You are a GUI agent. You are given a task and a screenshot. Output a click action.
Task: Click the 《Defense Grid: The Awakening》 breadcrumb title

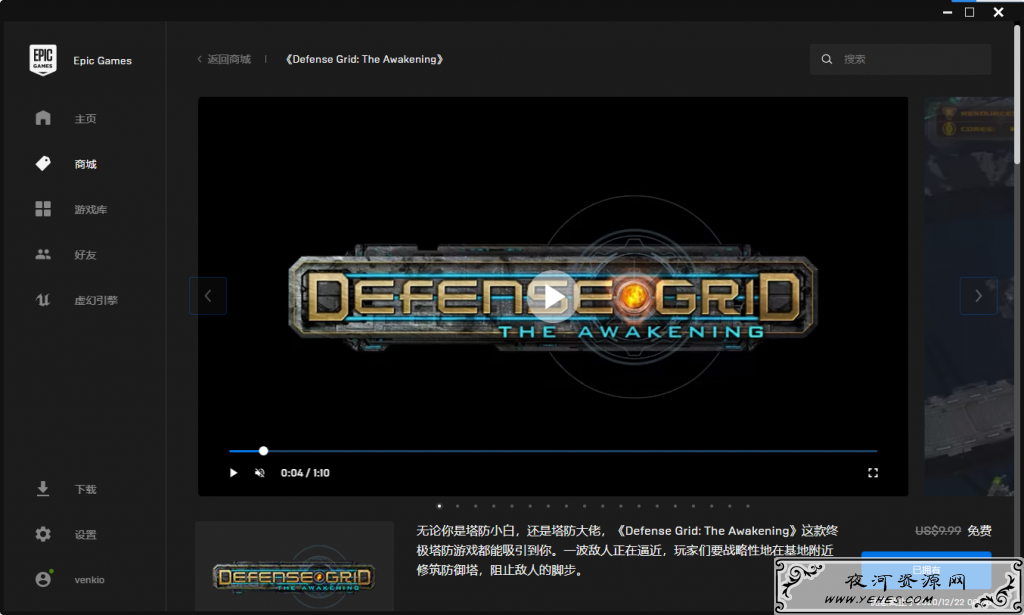pos(364,59)
